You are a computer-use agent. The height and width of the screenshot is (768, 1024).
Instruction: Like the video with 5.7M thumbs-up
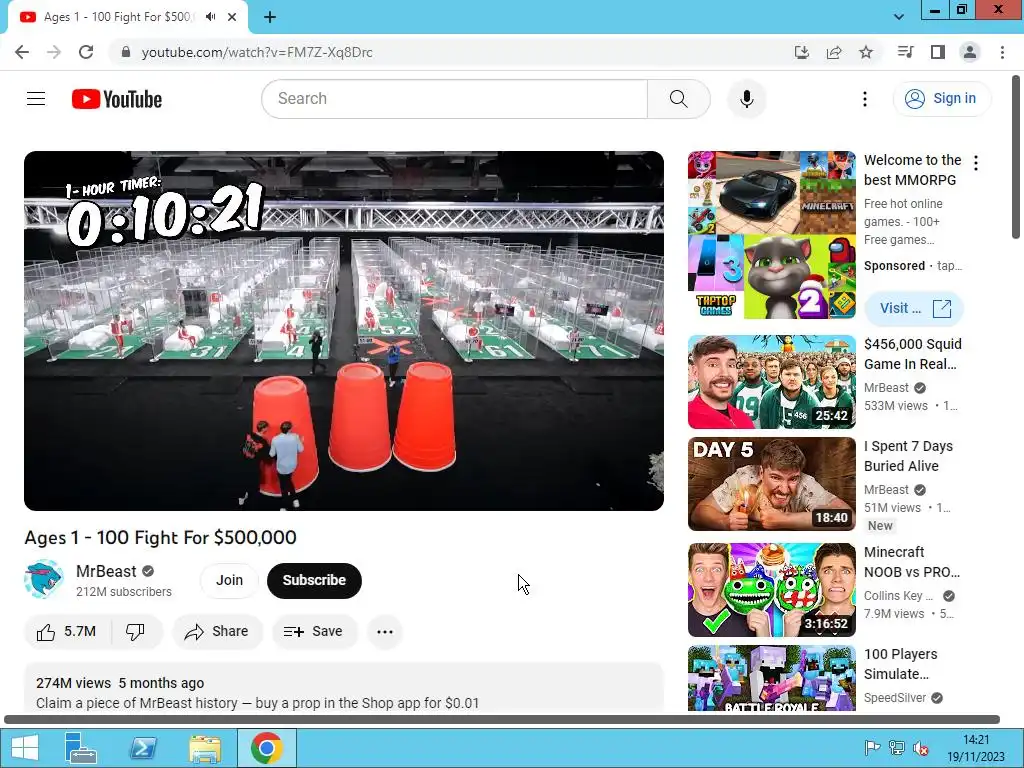coord(67,632)
